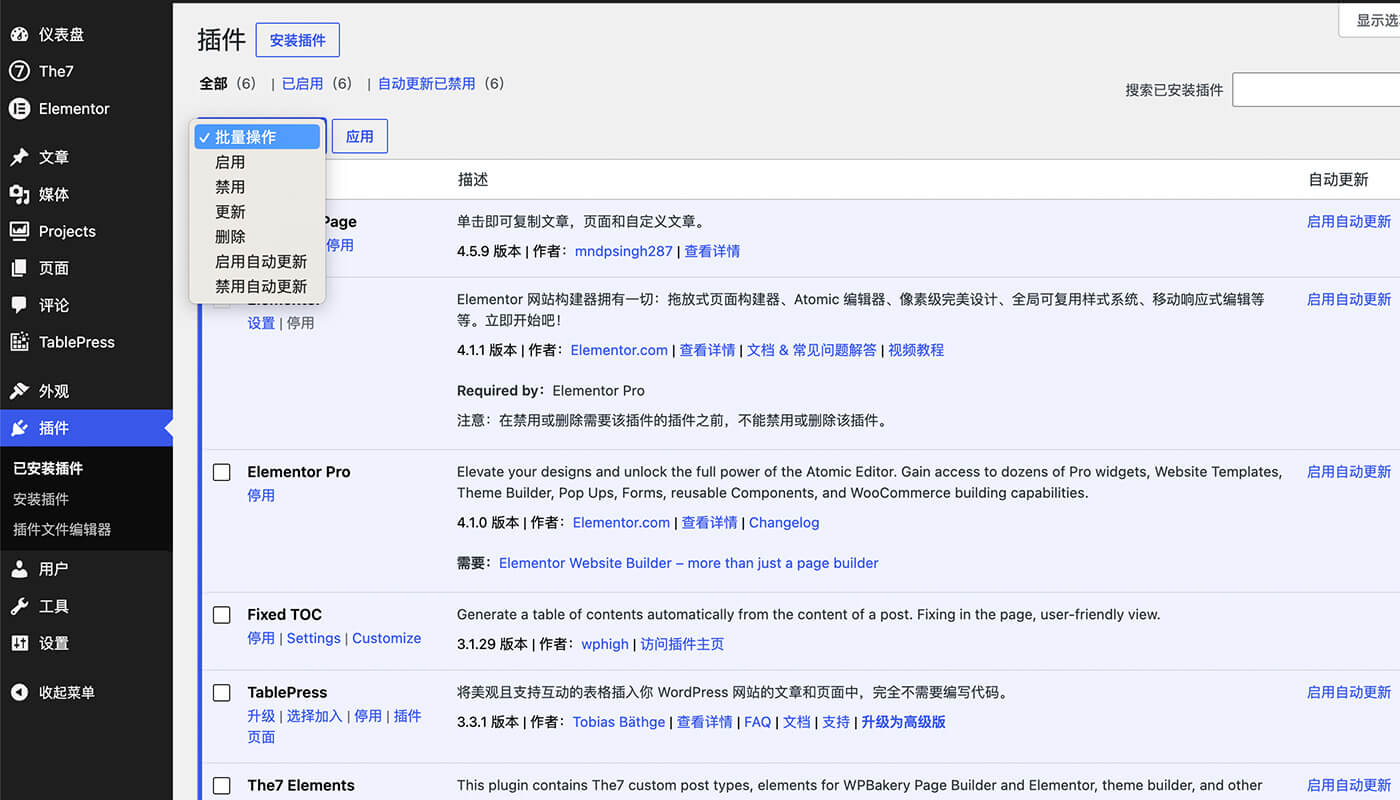Click TablePress 升级 link

[x=261, y=717]
